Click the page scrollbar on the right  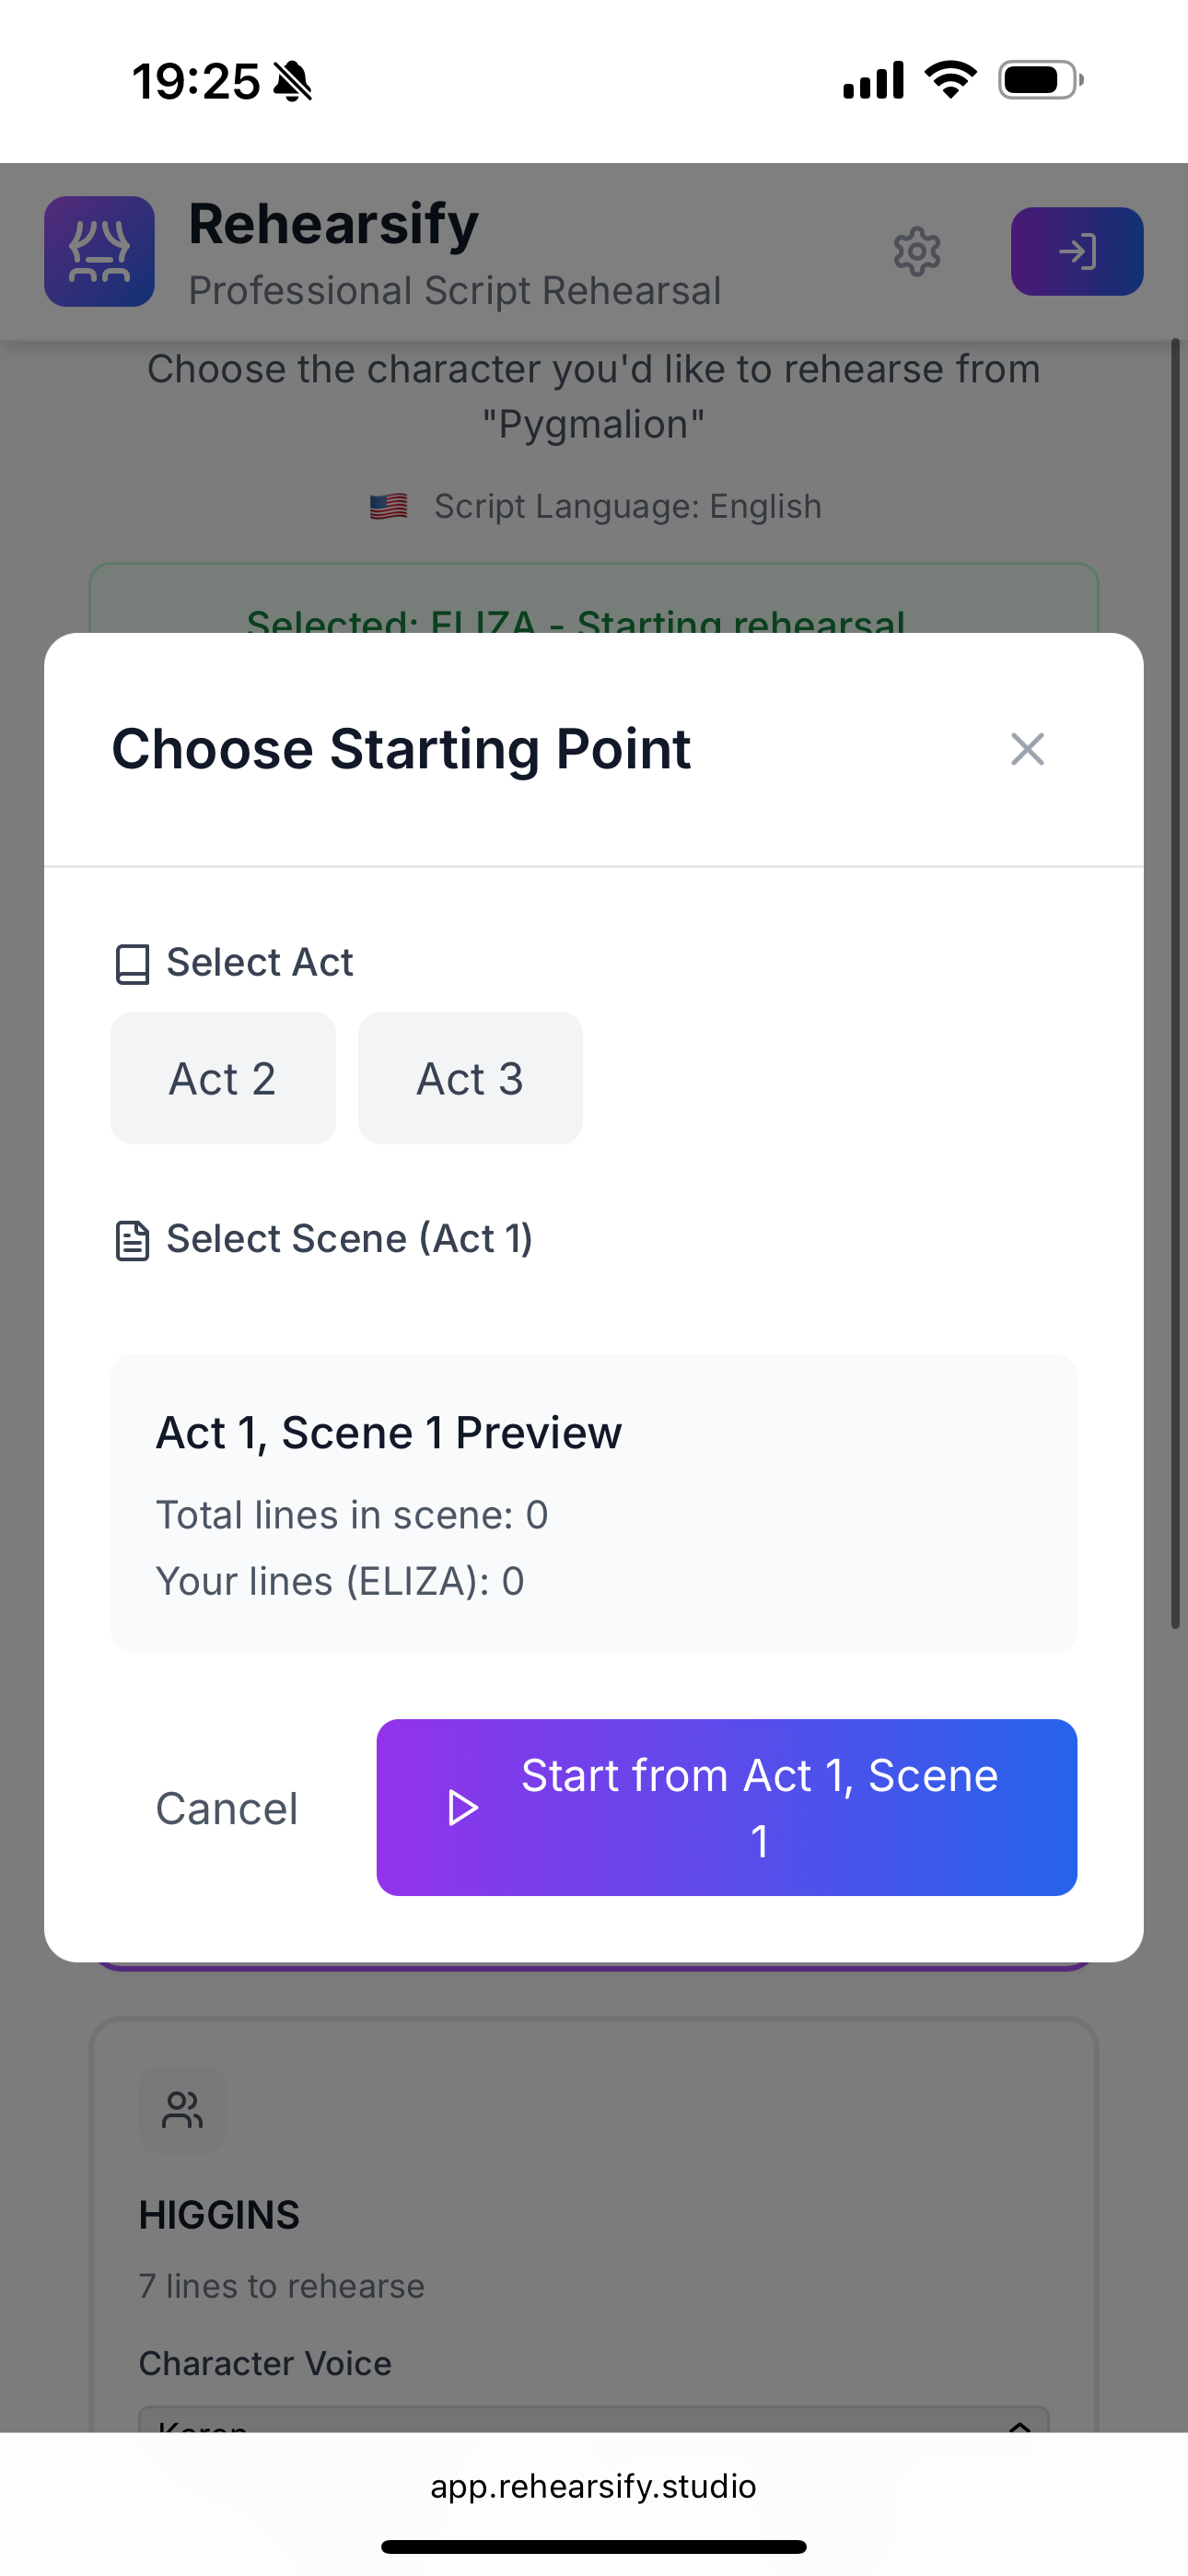(x=1175, y=985)
